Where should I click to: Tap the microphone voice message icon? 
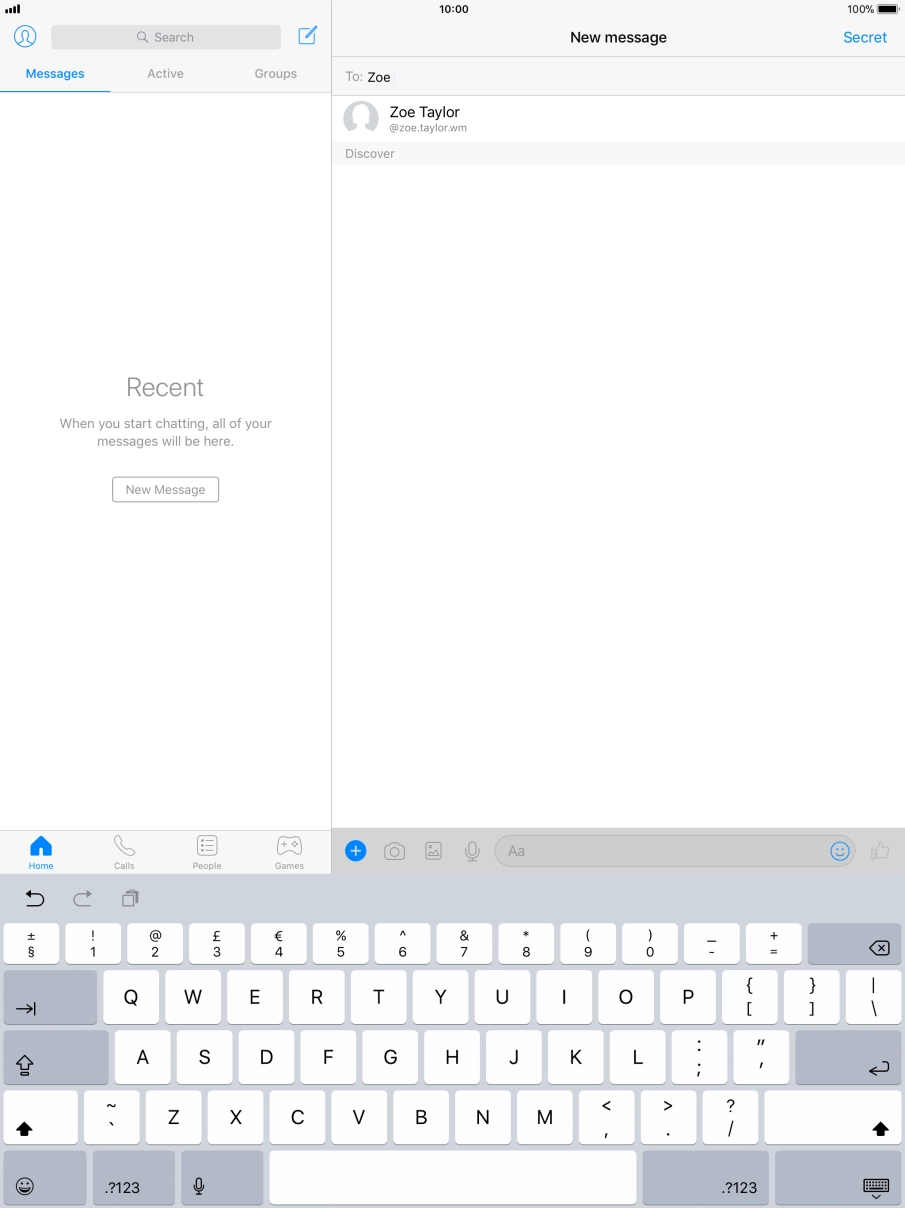pos(472,851)
